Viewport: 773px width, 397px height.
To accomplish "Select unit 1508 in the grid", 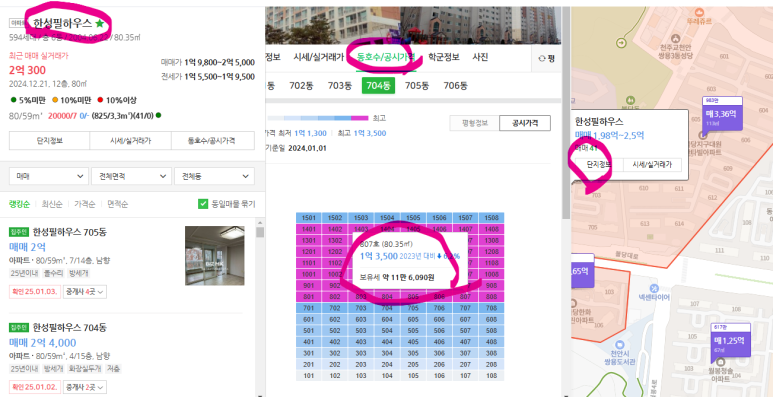I will point(491,217).
